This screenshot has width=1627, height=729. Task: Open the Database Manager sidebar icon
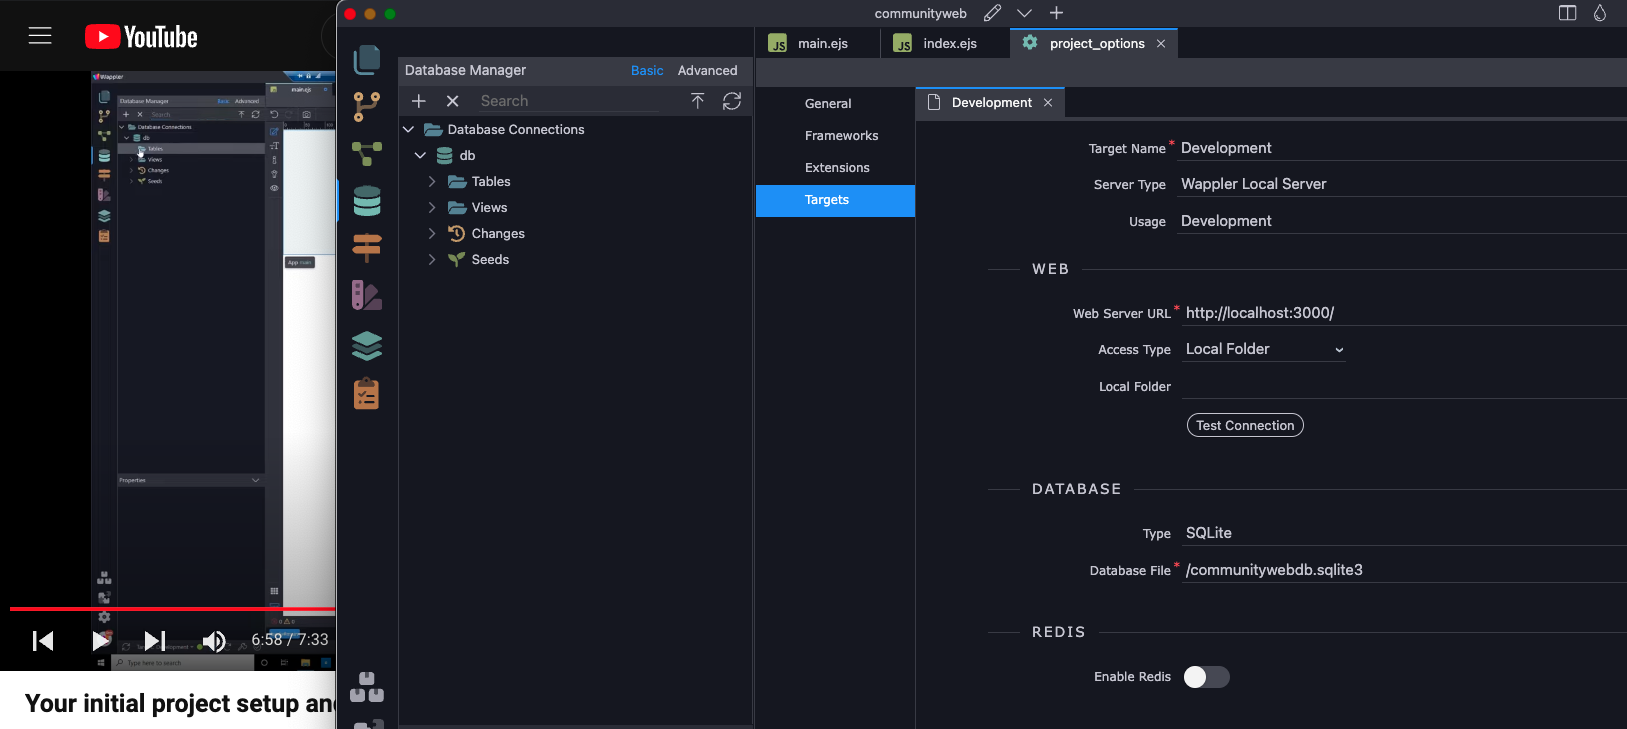click(367, 201)
